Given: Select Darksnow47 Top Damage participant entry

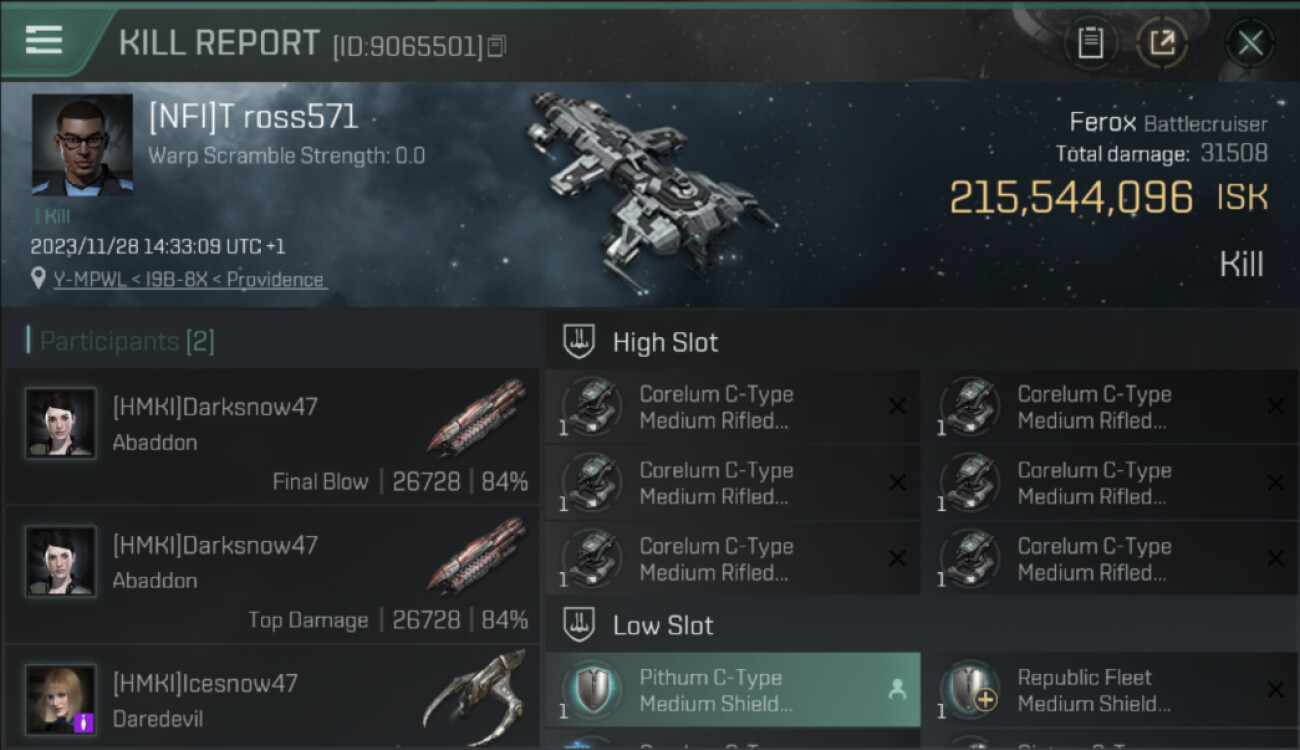Looking at the screenshot, I should (272, 574).
